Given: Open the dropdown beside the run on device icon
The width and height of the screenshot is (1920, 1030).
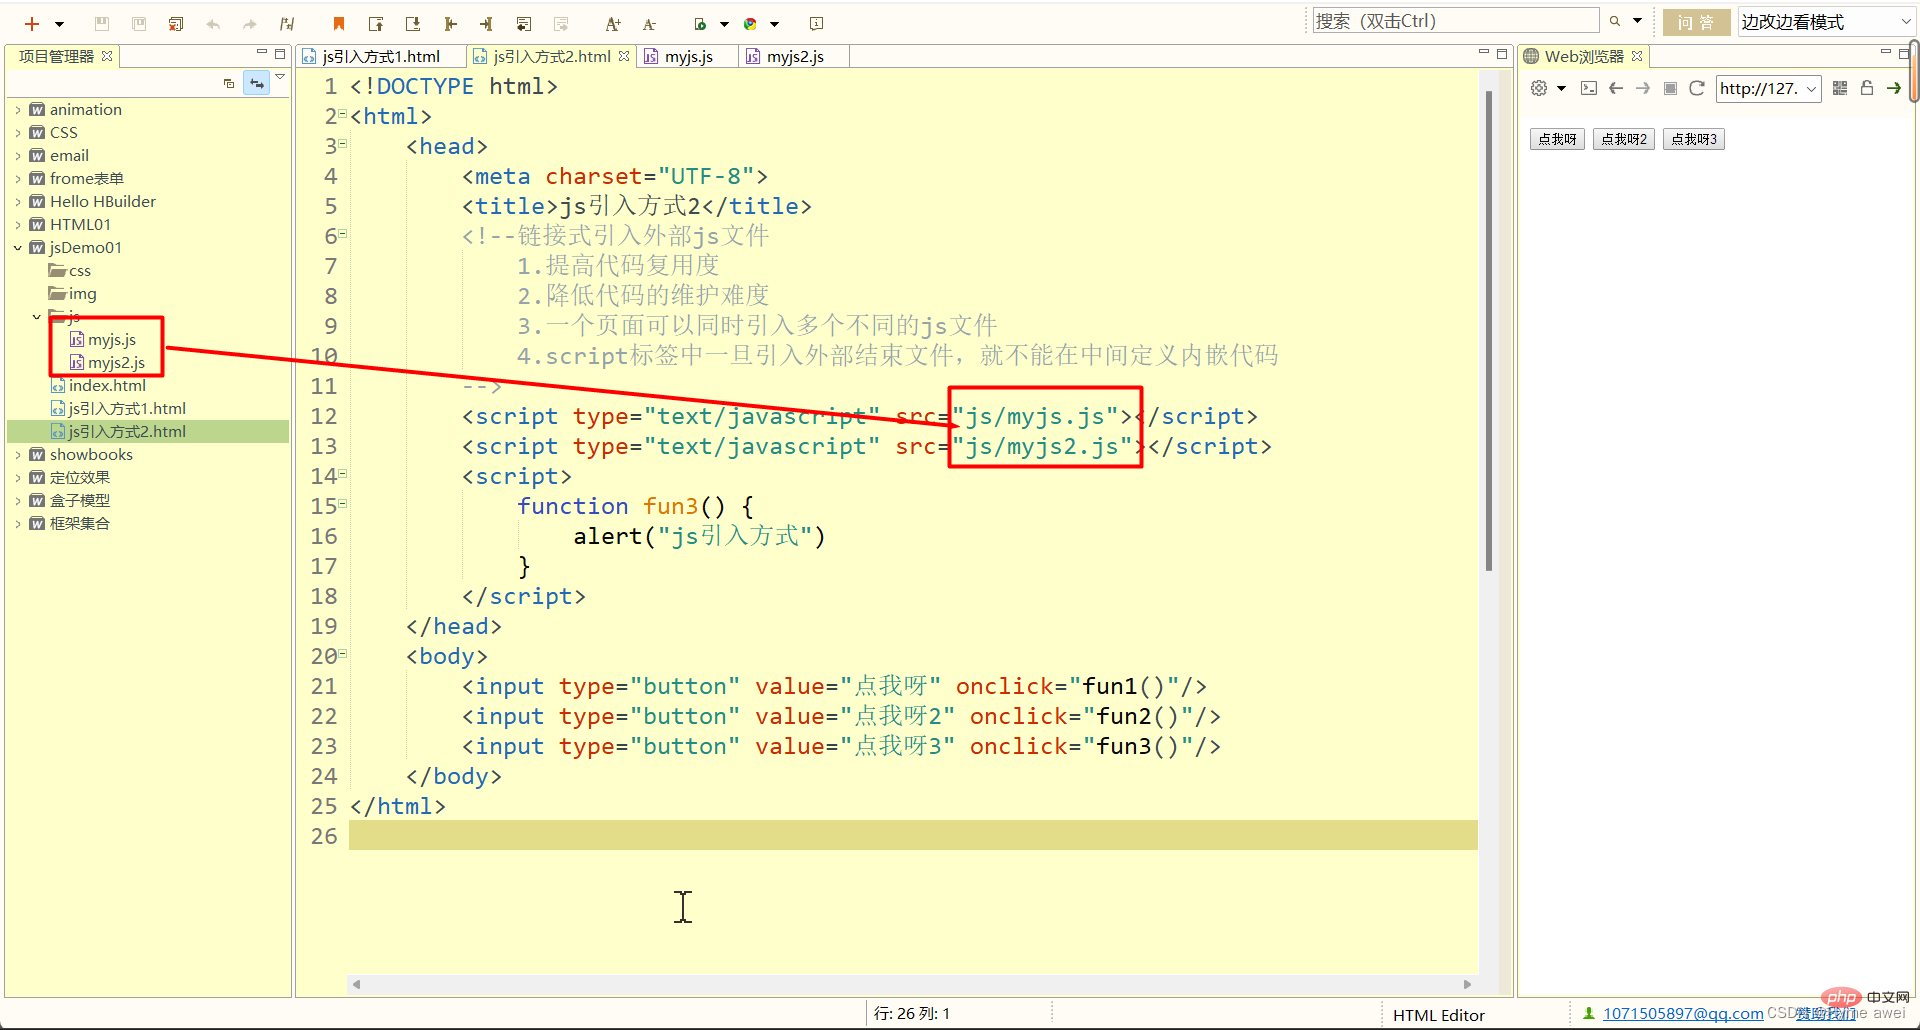Looking at the screenshot, I should click(724, 24).
